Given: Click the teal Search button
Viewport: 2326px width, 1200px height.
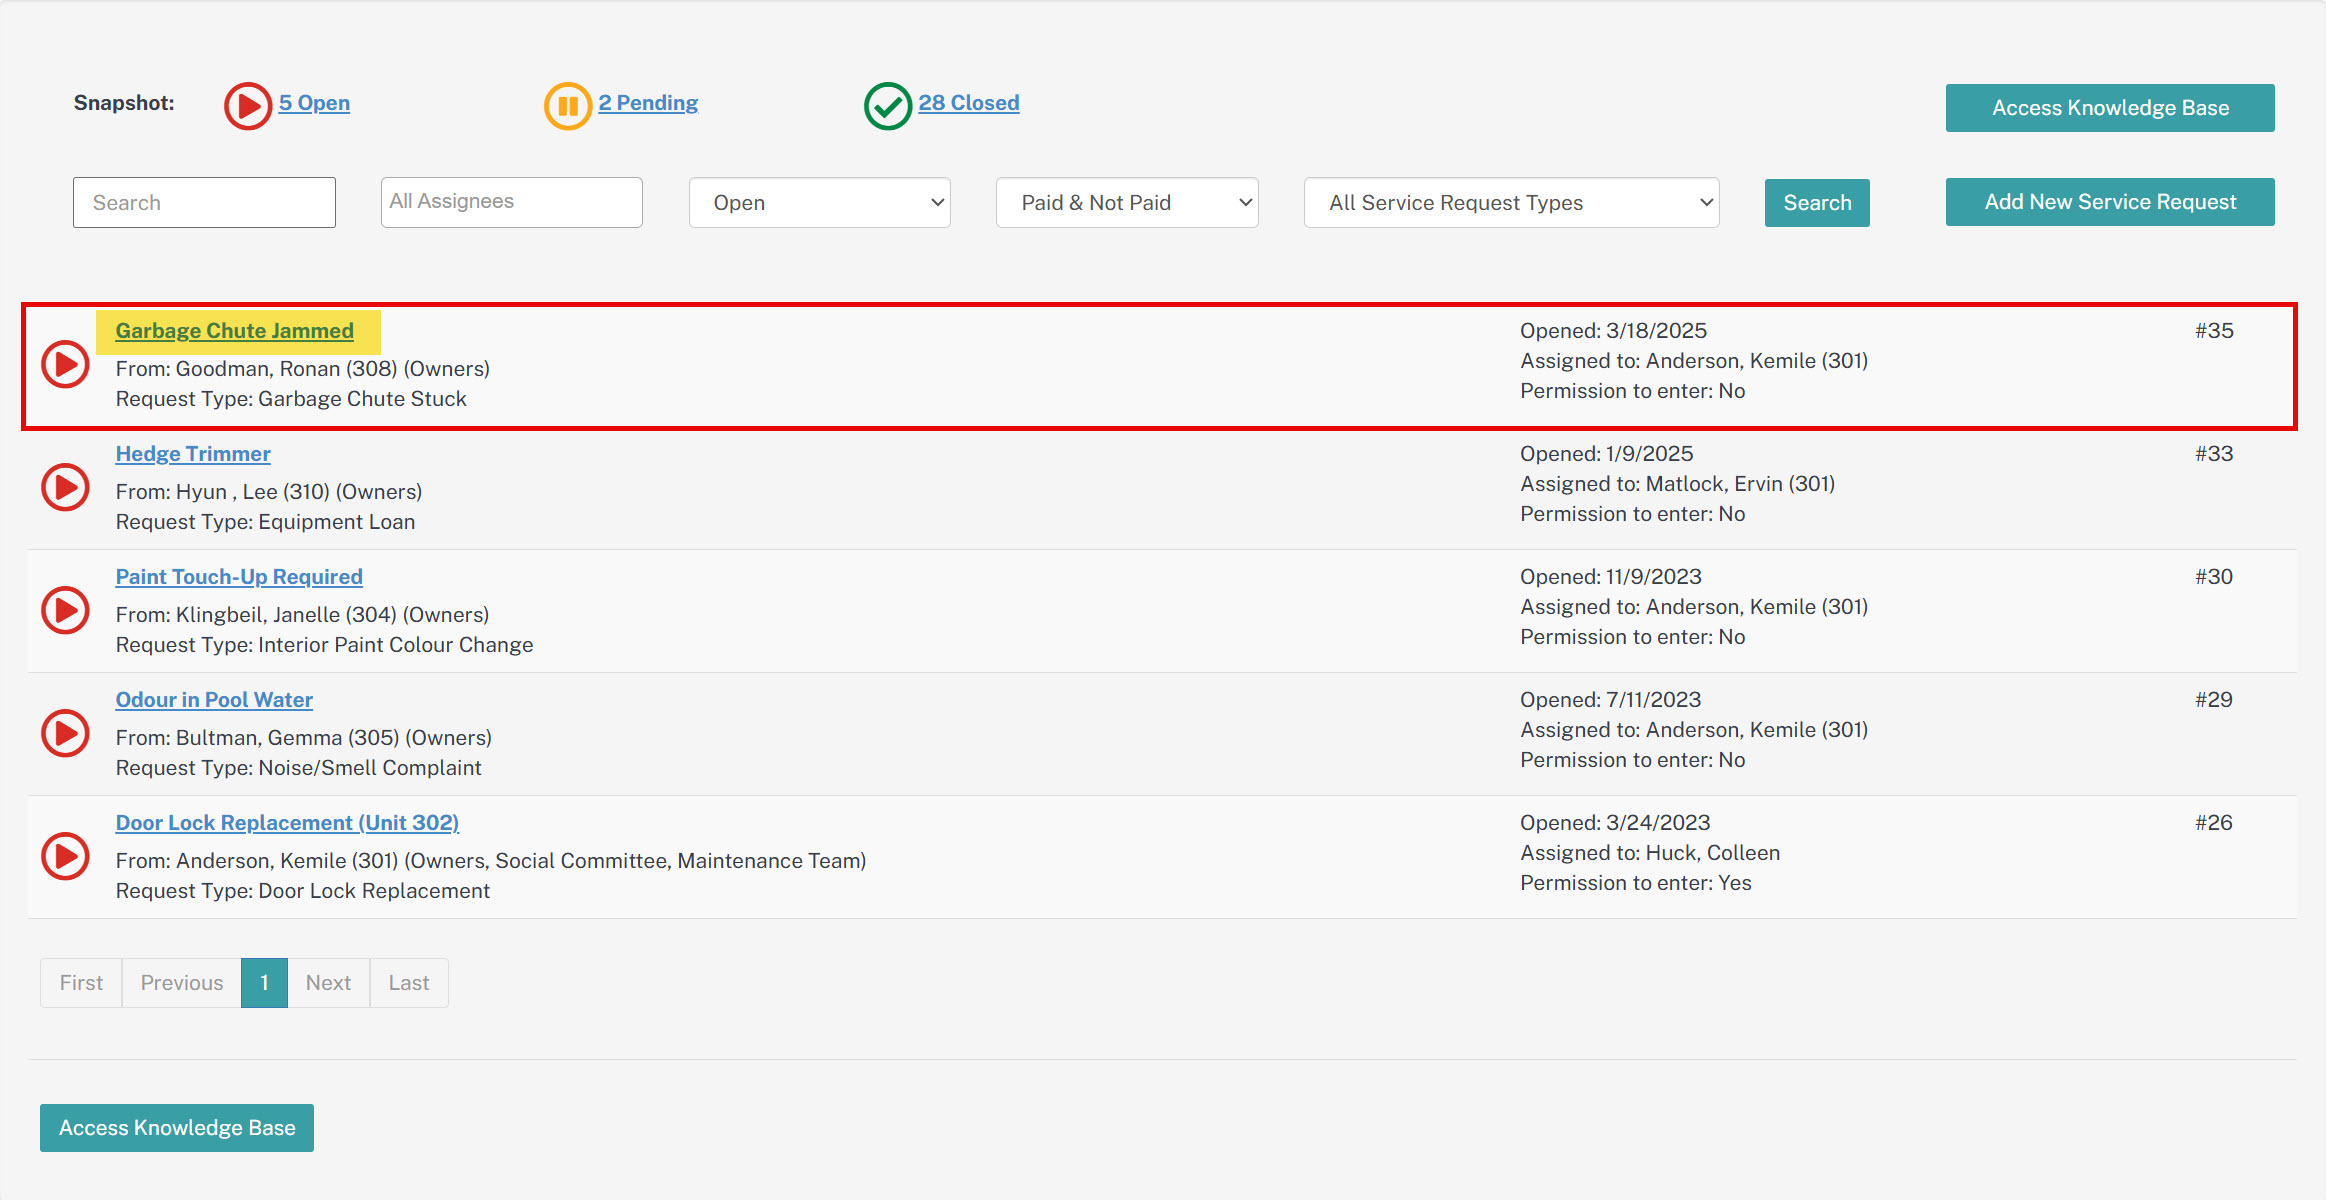Looking at the screenshot, I should point(1817,203).
